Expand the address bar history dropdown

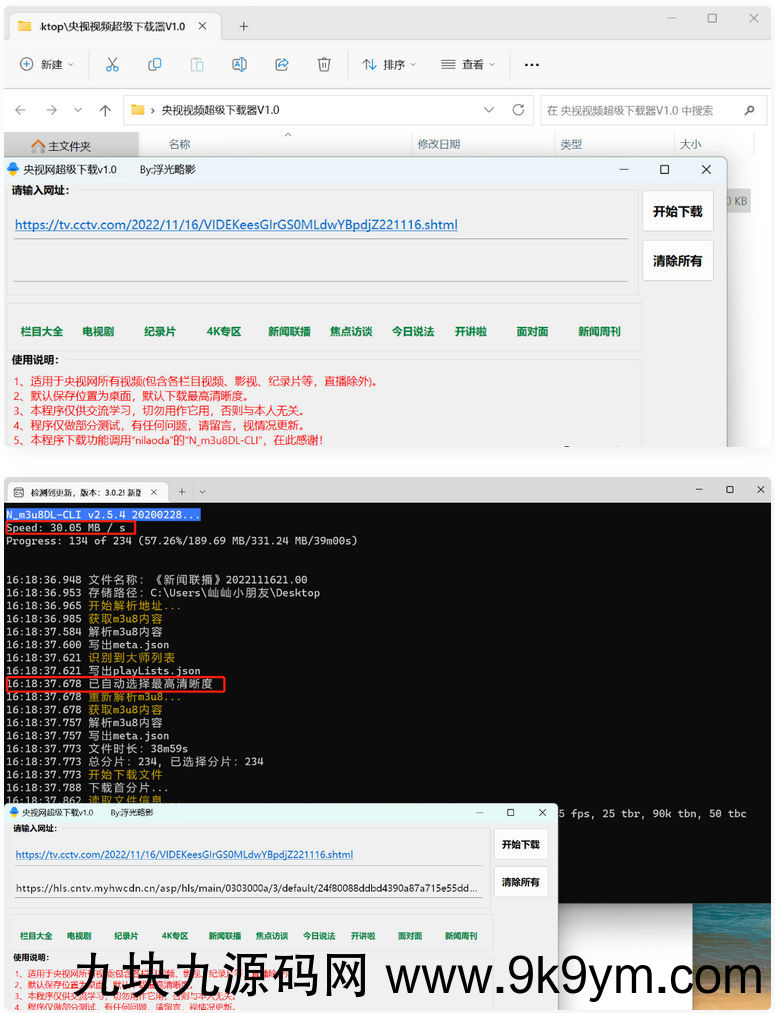[x=489, y=110]
